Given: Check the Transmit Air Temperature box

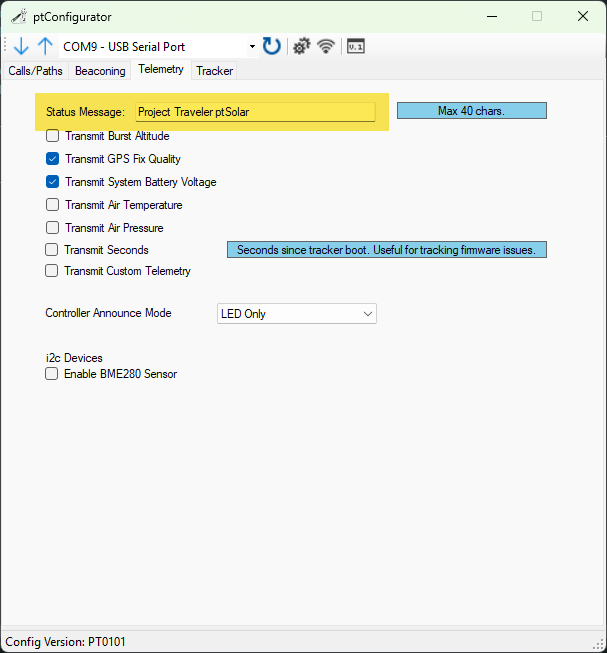Looking at the screenshot, I should tap(52, 205).
